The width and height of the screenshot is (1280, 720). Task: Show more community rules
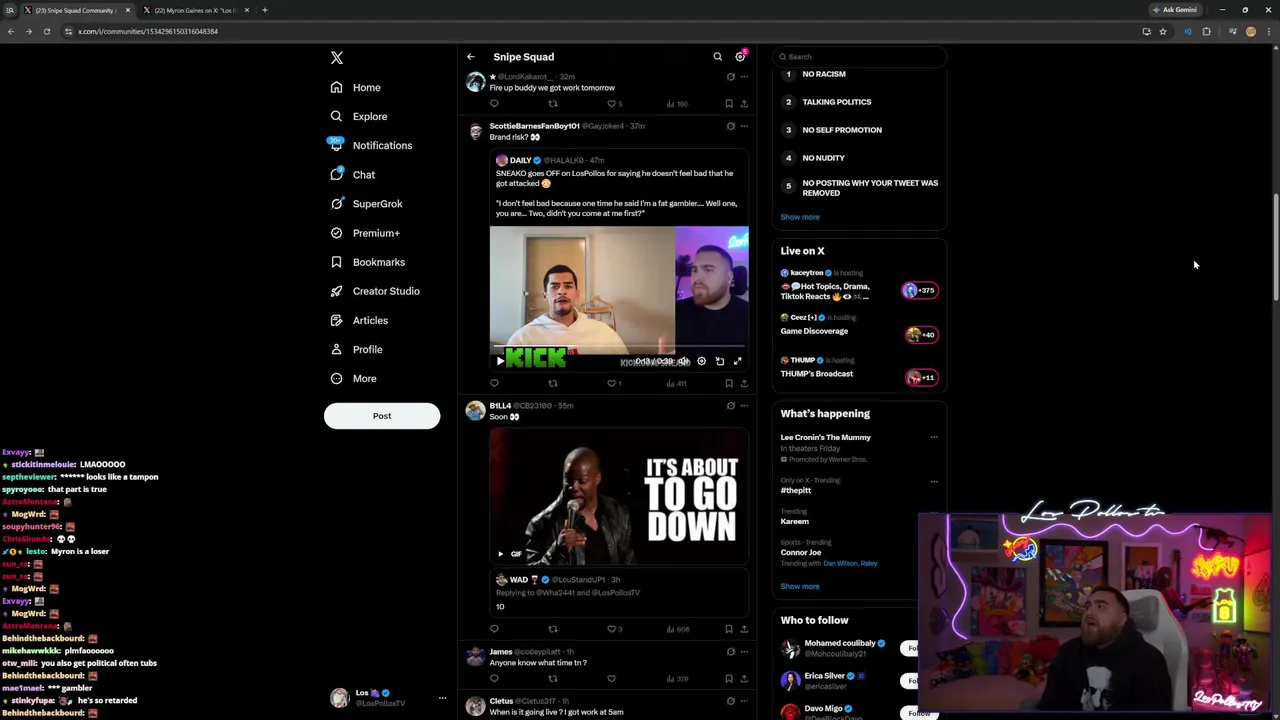(800, 217)
